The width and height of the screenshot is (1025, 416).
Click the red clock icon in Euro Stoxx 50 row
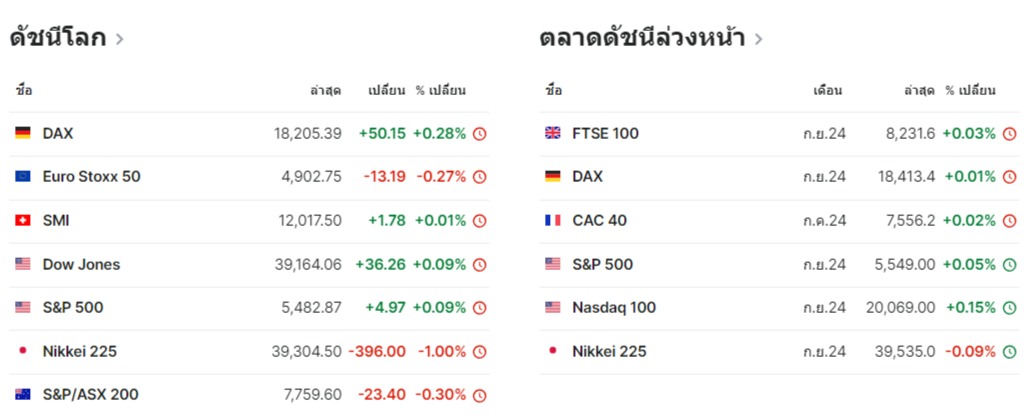(x=480, y=177)
